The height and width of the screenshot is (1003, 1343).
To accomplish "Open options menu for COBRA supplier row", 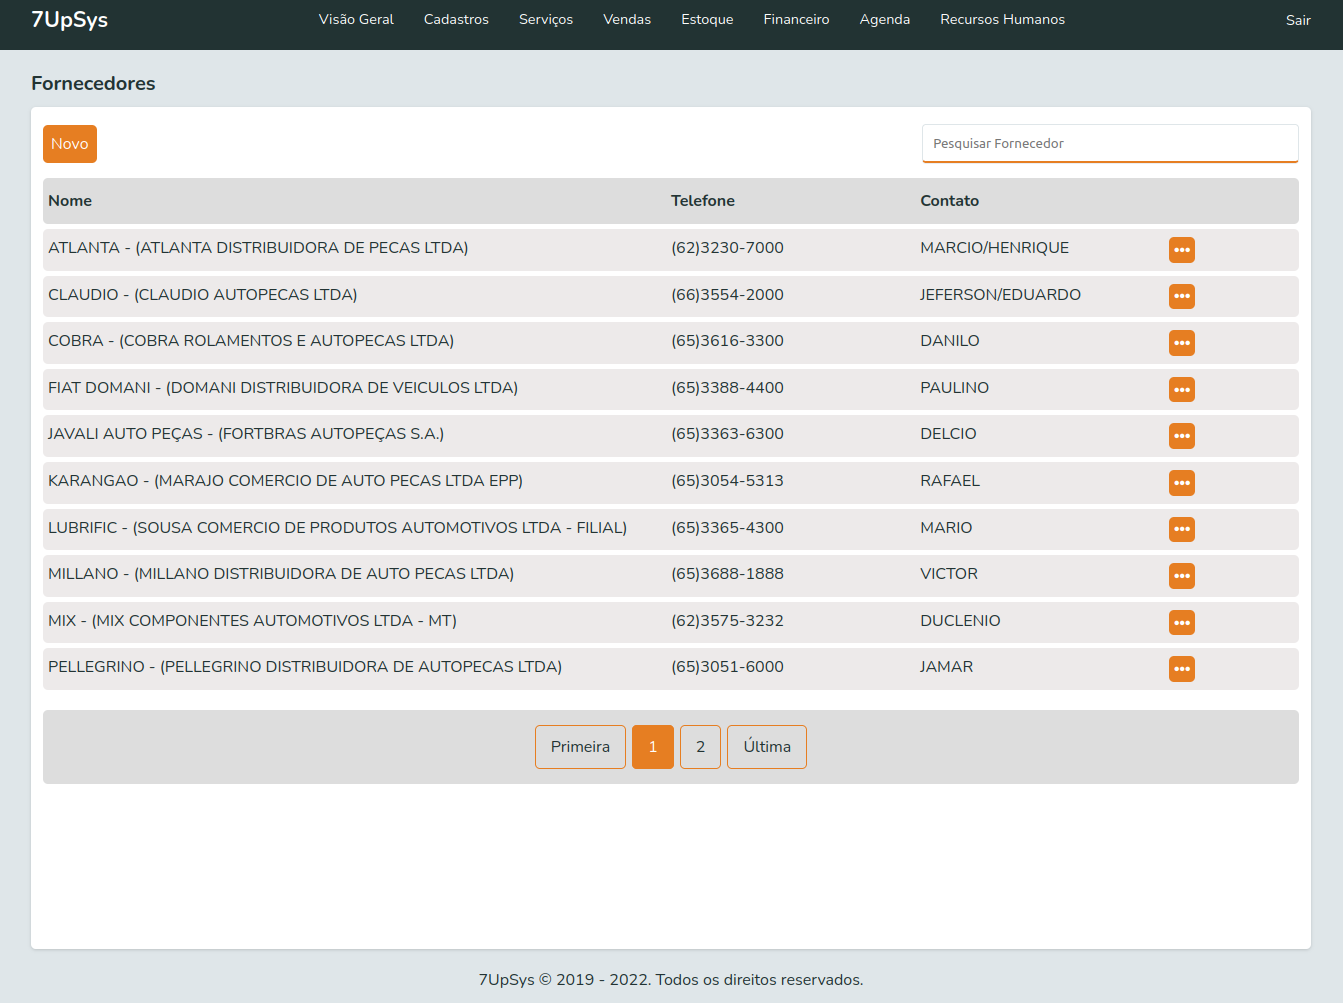I will [x=1182, y=343].
